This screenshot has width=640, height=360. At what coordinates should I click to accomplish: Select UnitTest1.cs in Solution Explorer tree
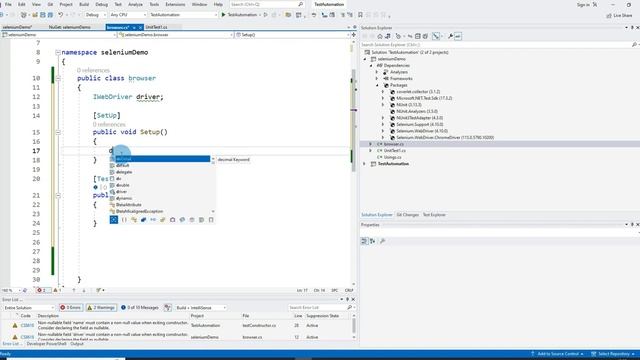point(394,151)
